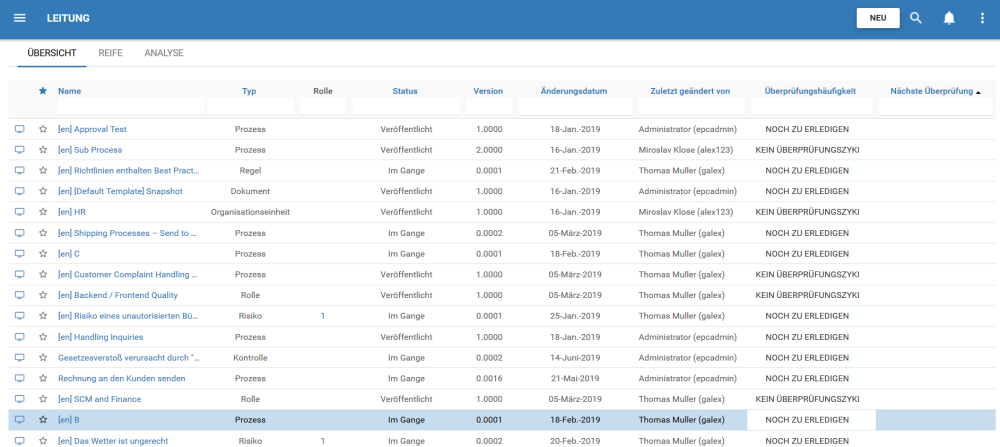This screenshot has width=1000, height=447.
Task: Click monitor icon for Rechnung an den Kunden row
Action: coord(20,379)
